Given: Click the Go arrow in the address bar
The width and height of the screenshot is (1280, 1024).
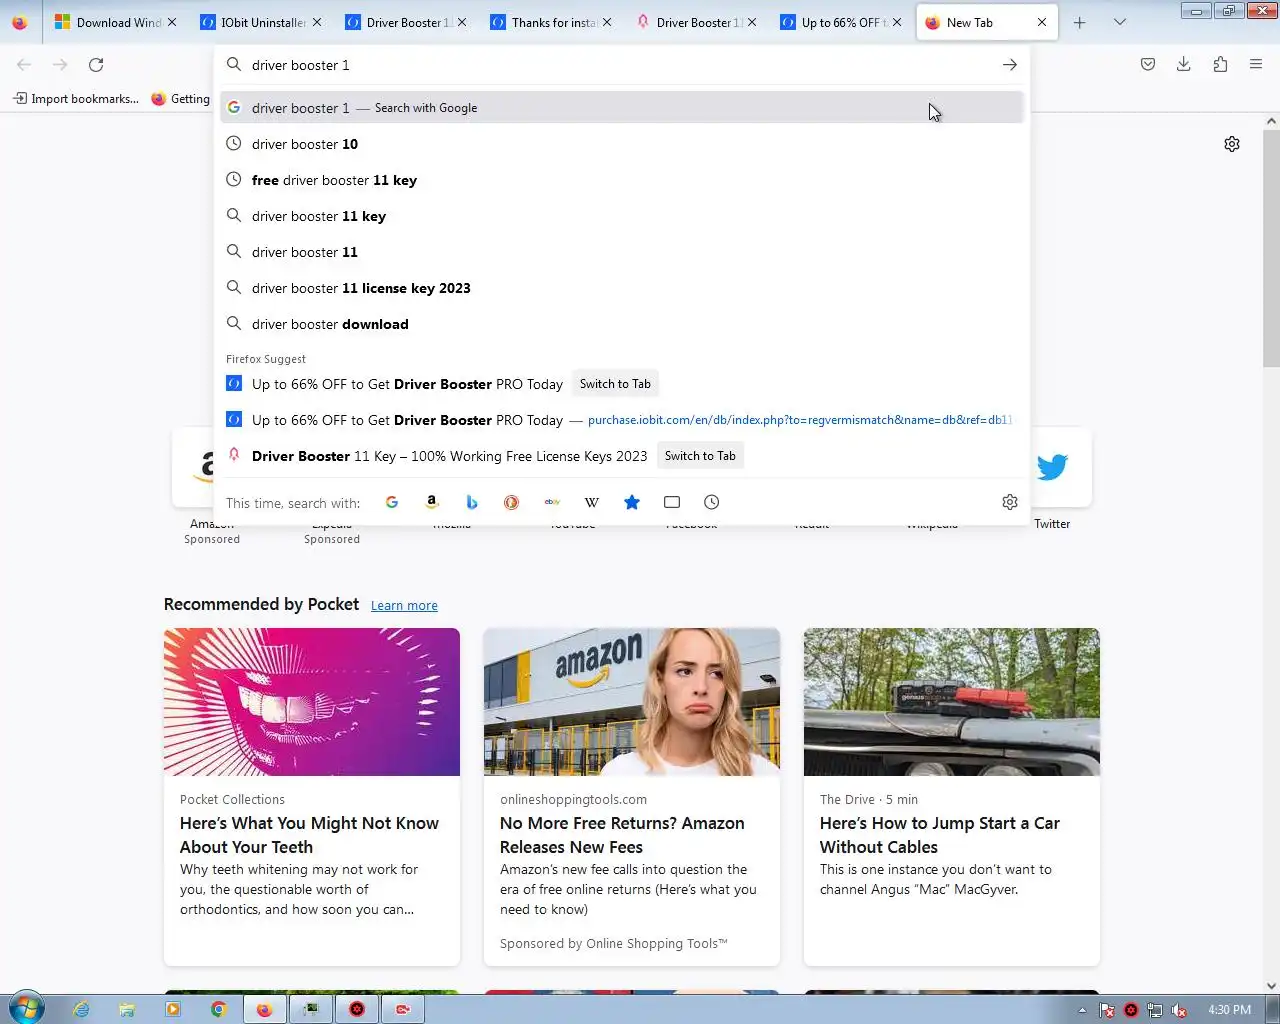Looking at the screenshot, I should tap(1010, 65).
